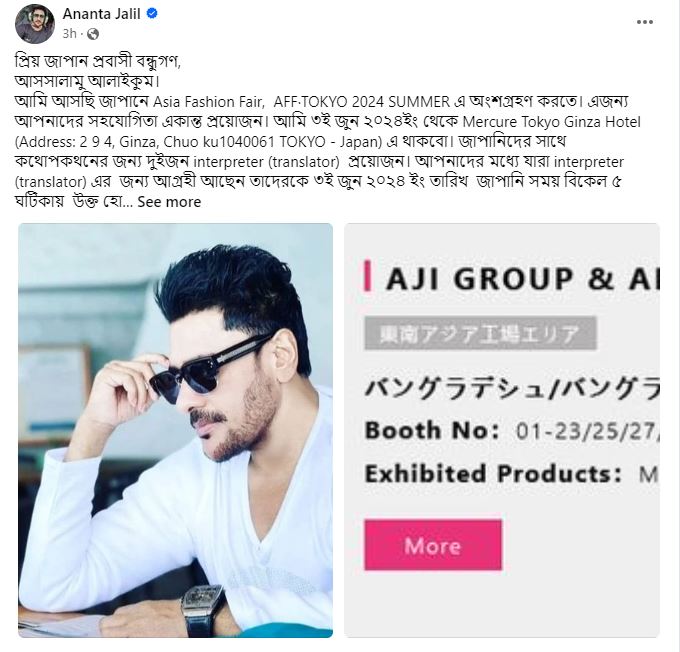Click the pink More button

433,545
